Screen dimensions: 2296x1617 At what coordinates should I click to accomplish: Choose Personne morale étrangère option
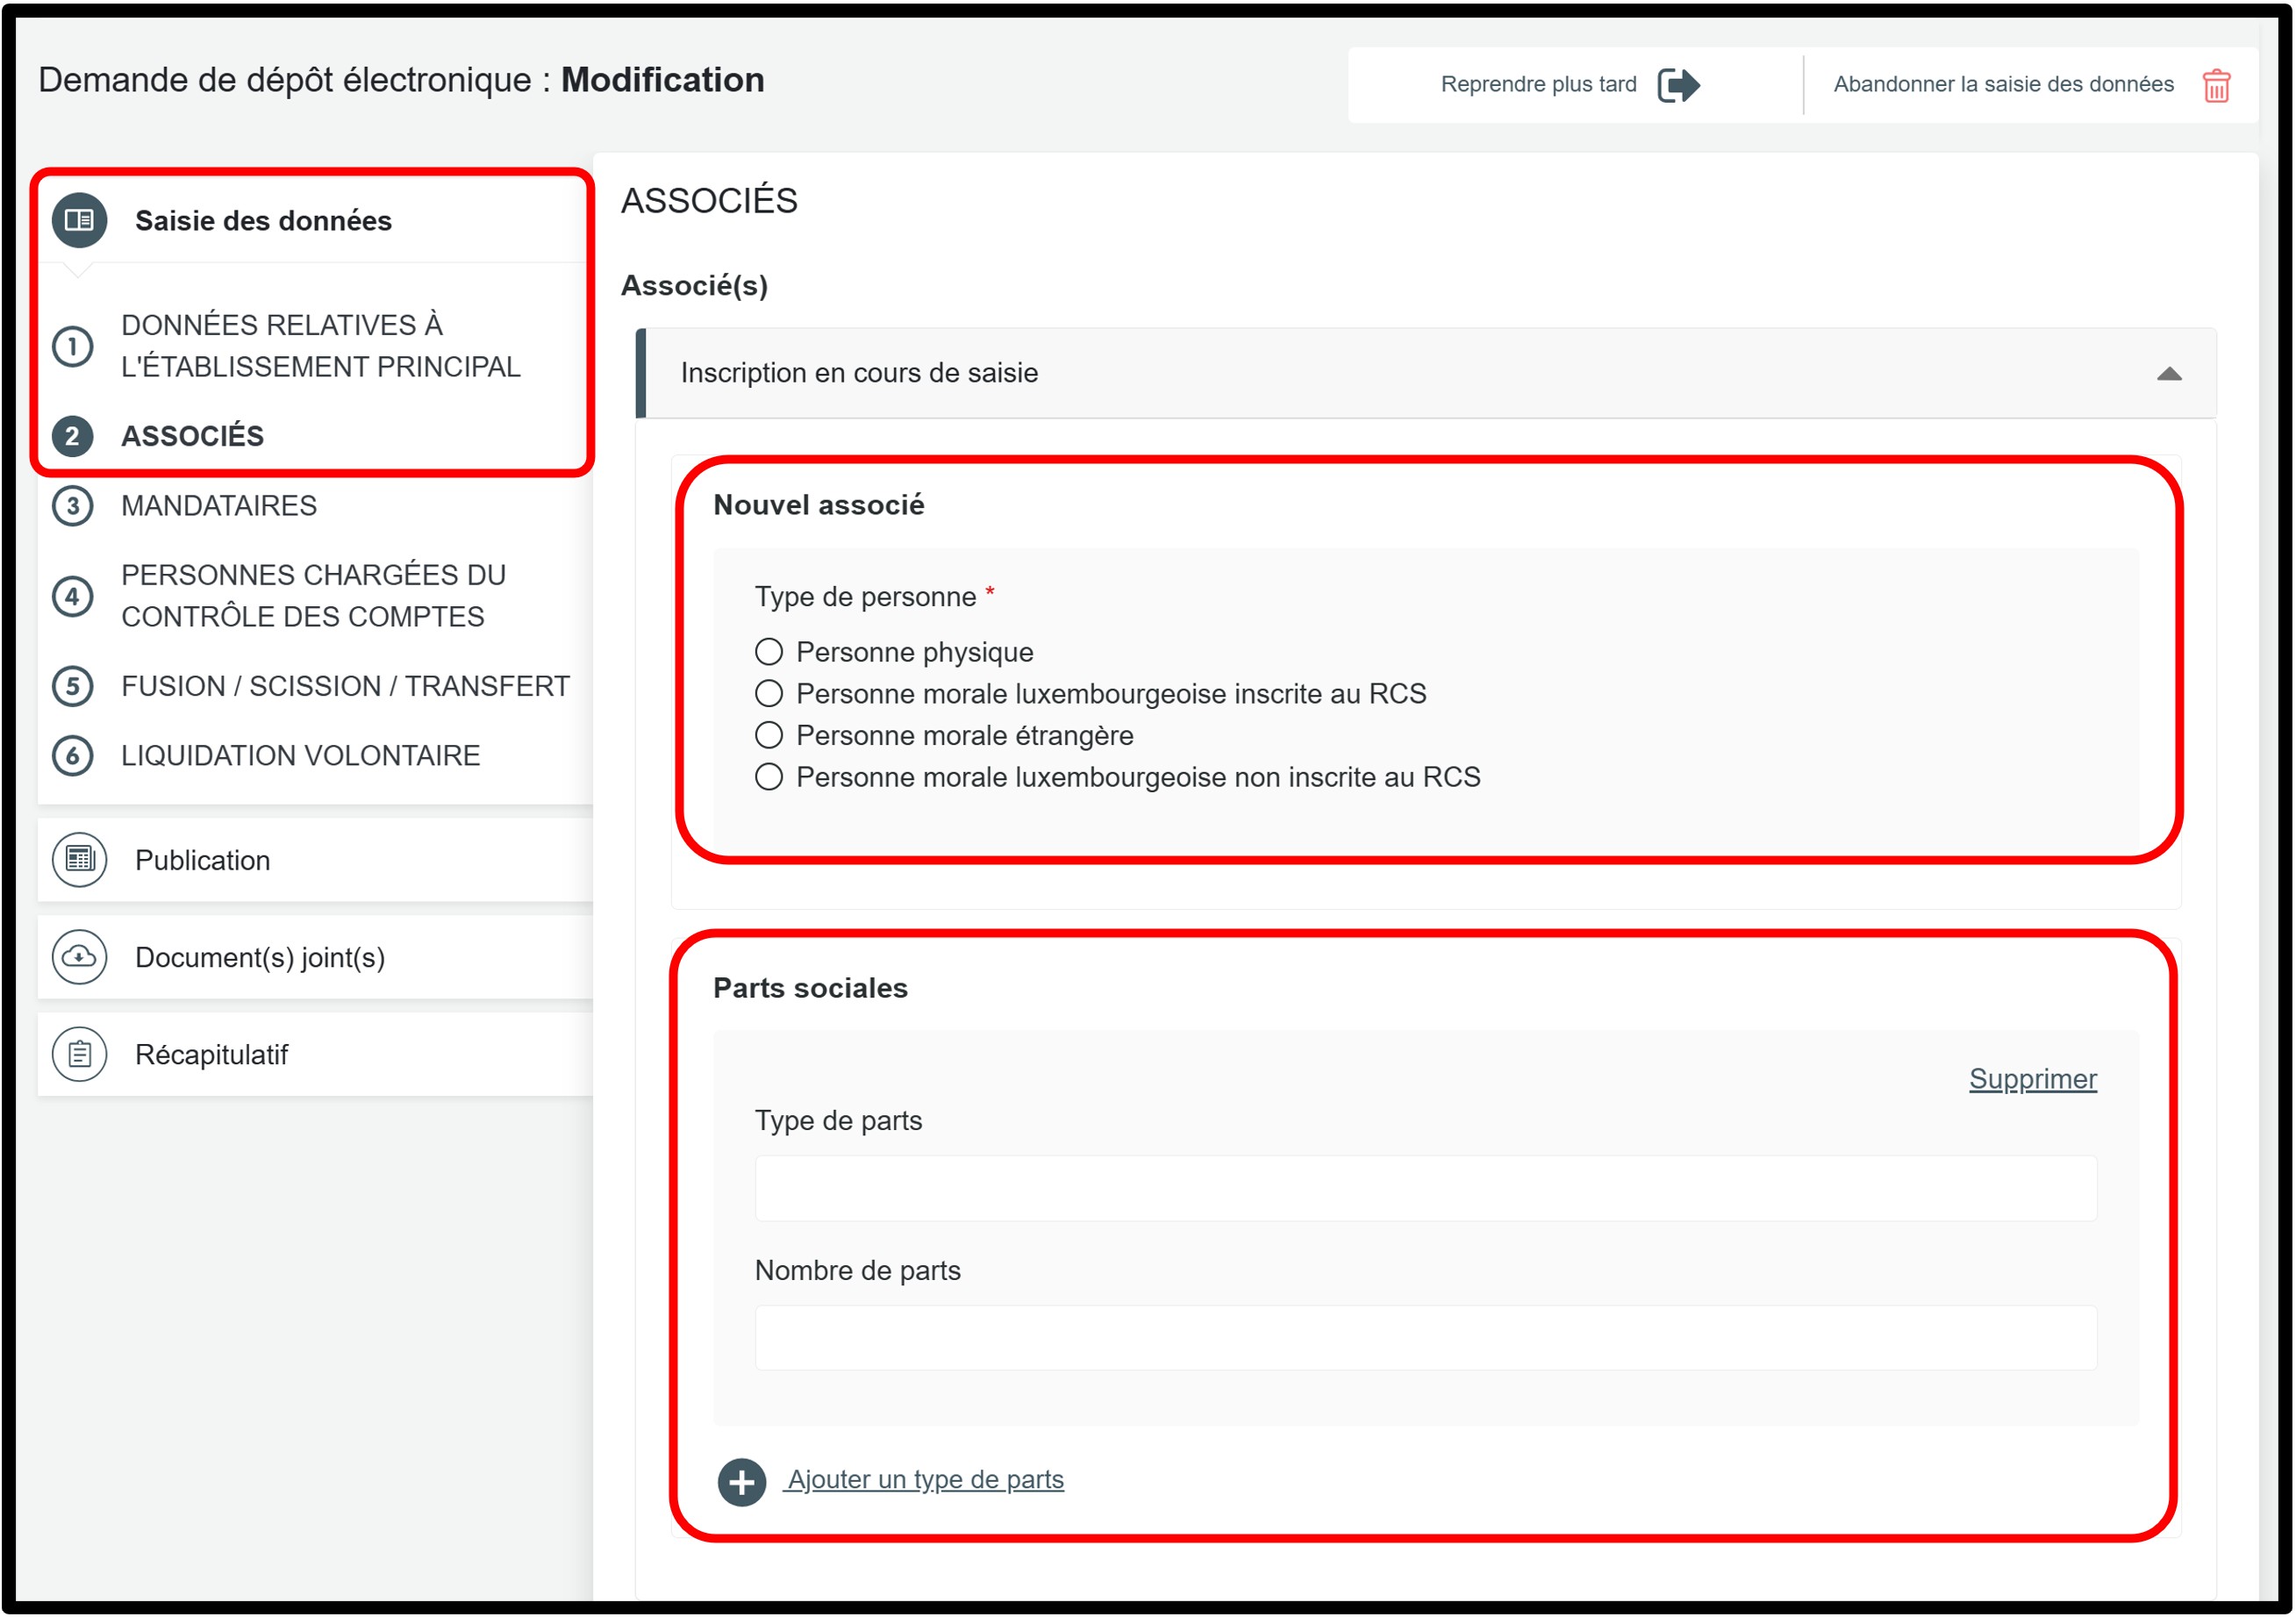(768, 735)
